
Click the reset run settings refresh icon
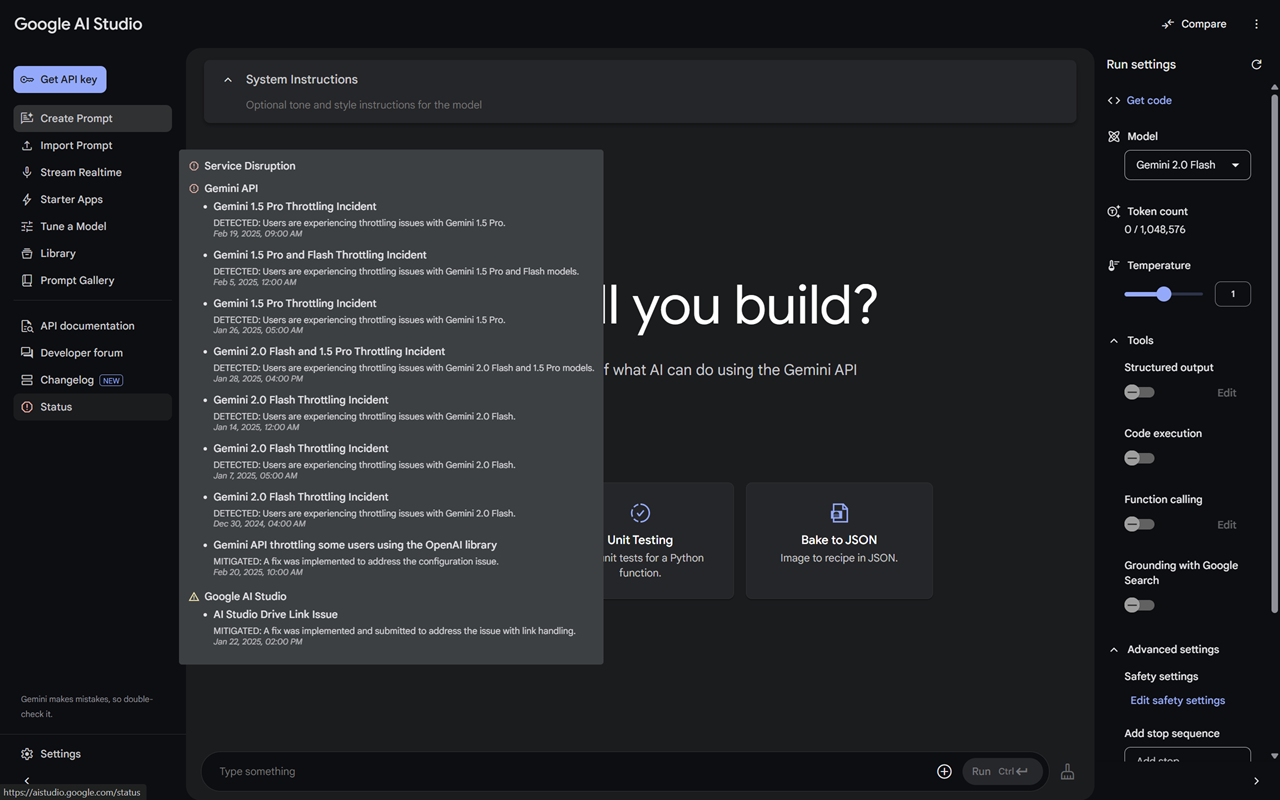tap(1256, 65)
